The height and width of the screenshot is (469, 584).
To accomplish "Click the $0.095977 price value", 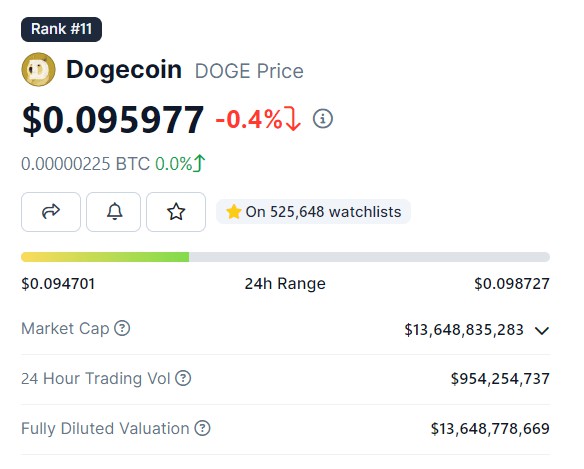I will pos(113,120).
